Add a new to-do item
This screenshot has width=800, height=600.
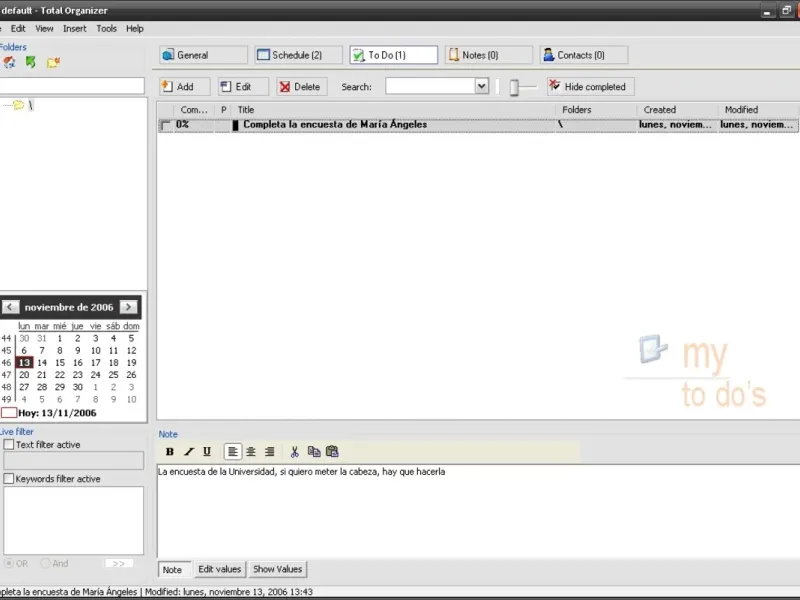pos(185,87)
